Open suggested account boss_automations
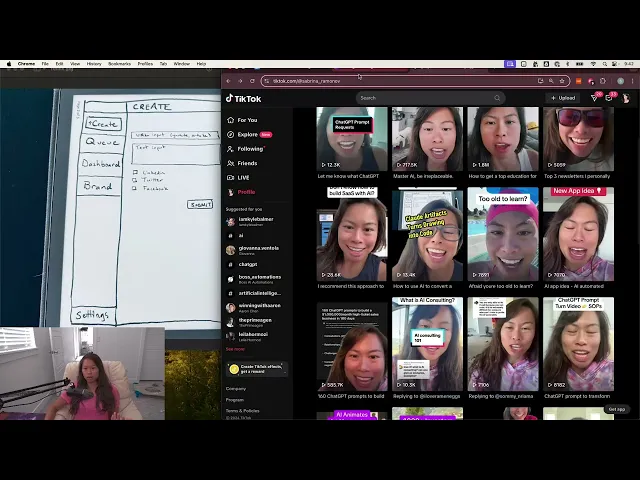This screenshot has width=640, height=480. (x=254, y=279)
